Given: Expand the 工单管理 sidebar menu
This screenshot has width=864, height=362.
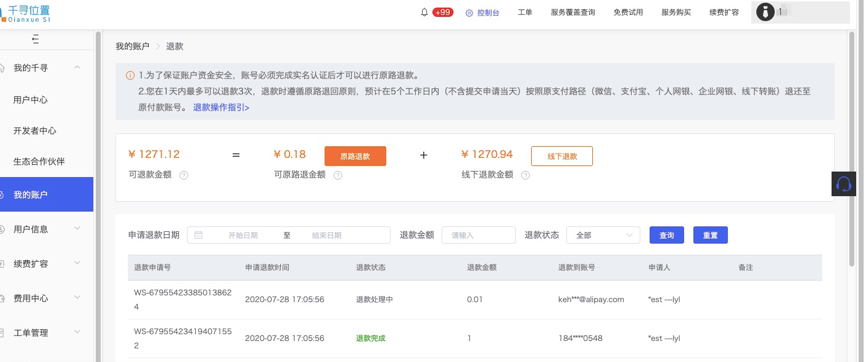Looking at the screenshot, I should (77, 332).
